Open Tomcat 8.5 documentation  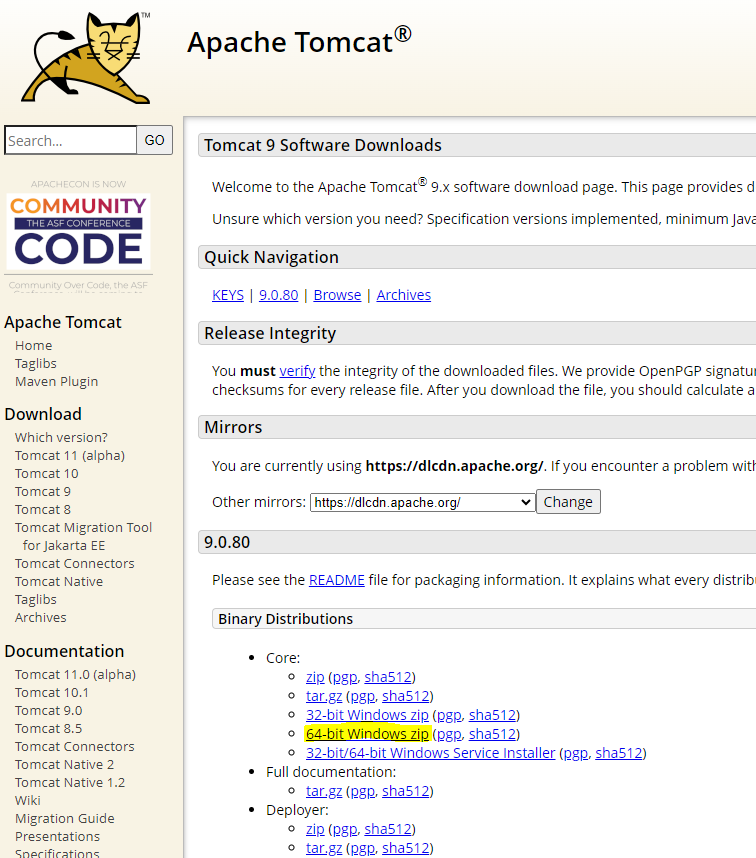[x=48, y=729]
